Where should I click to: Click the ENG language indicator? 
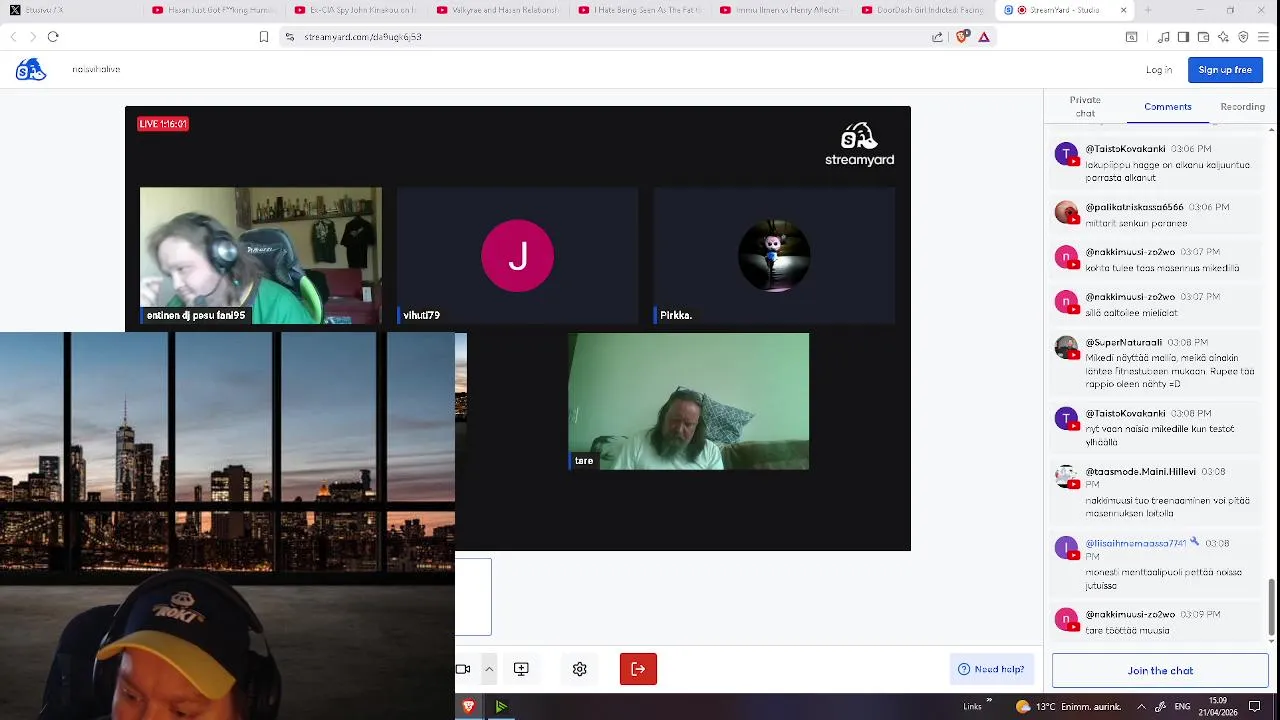(1181, 707)
